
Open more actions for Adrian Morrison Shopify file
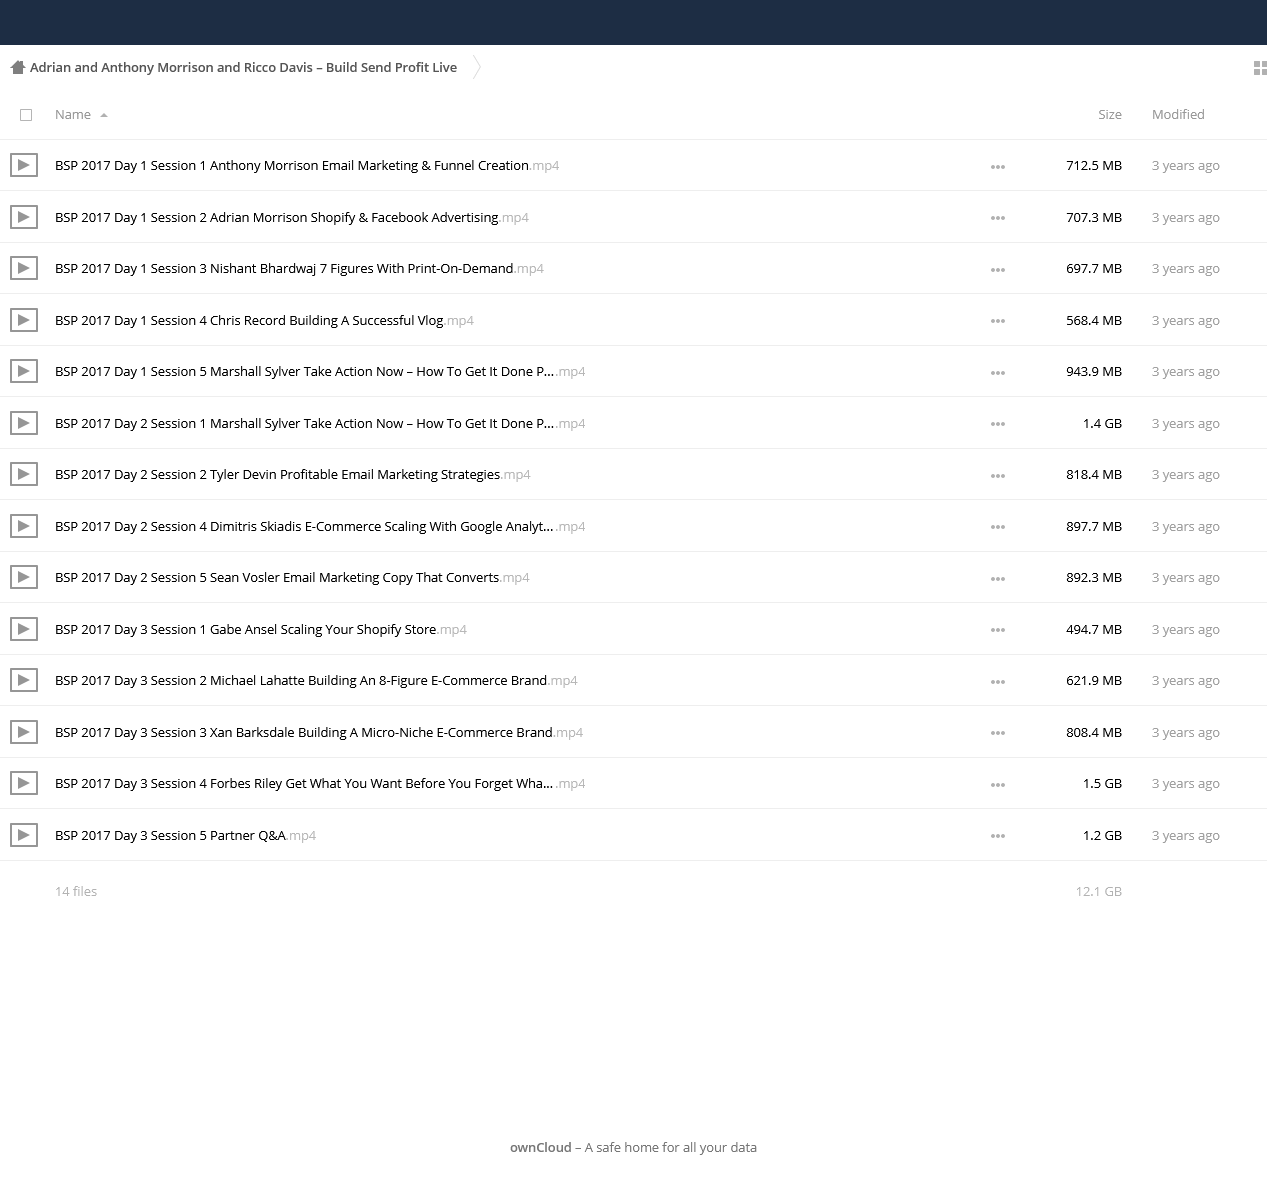click(x=998, y=218)
